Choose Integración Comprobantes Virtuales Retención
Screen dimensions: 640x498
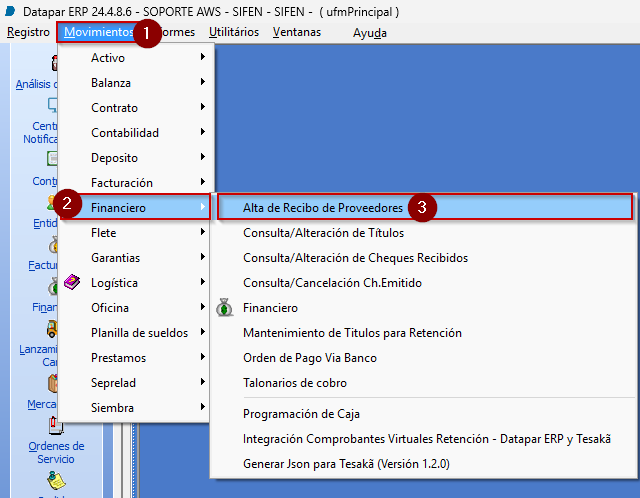(424, 438)
